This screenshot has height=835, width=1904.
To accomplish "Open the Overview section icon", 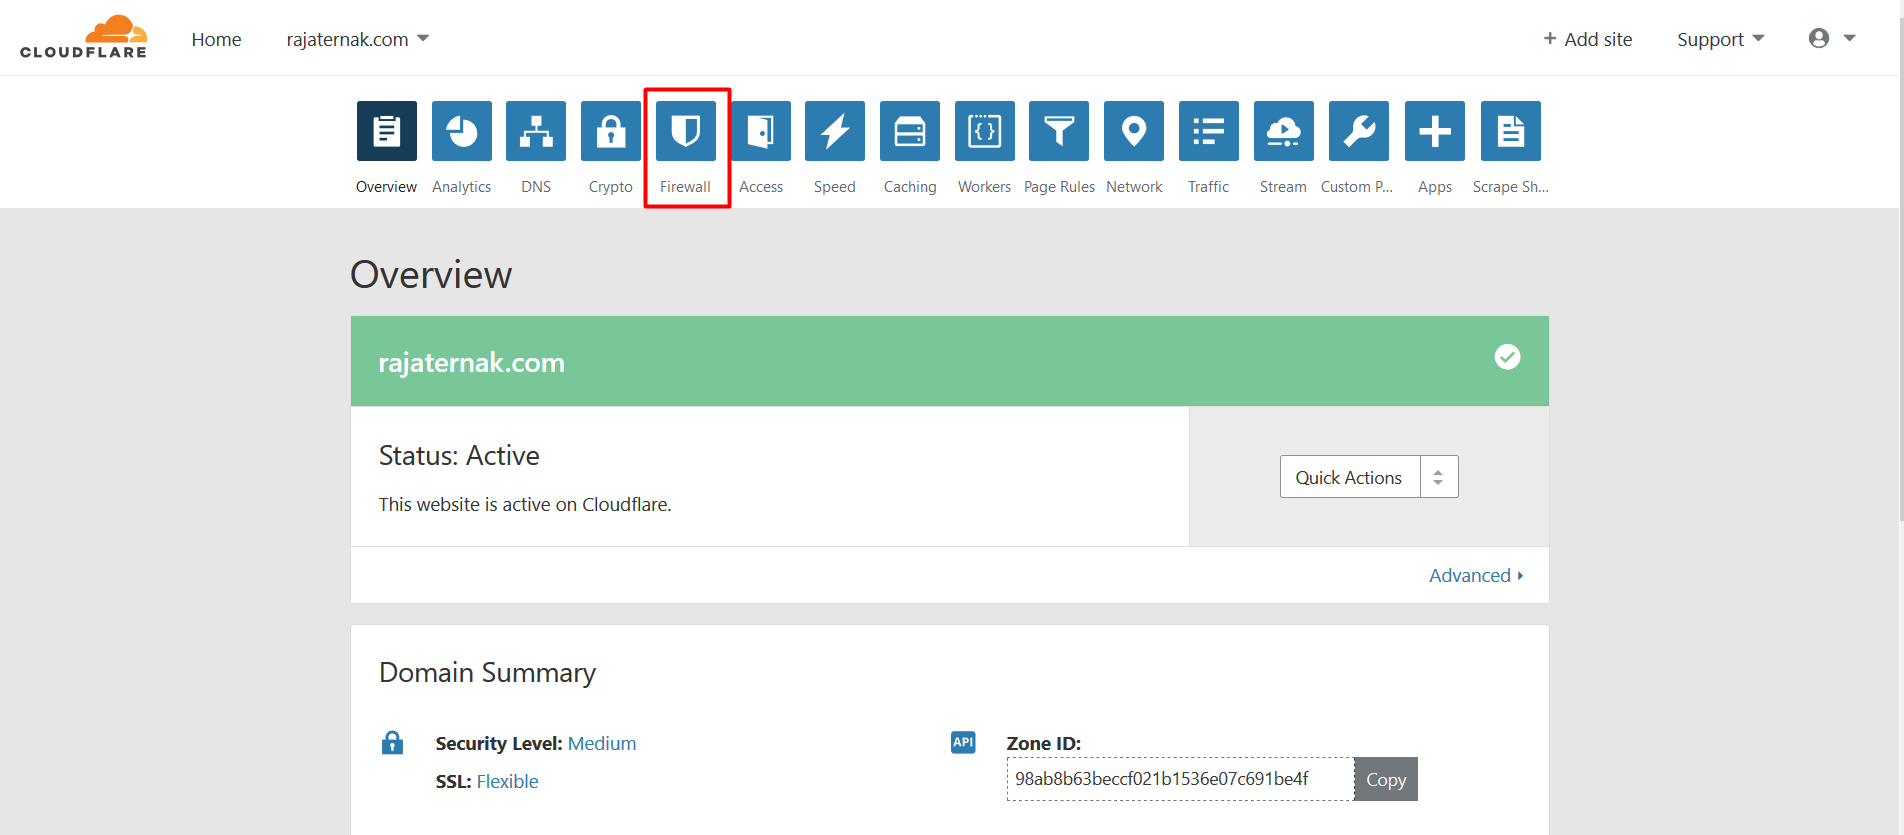I will click(387, 131).
